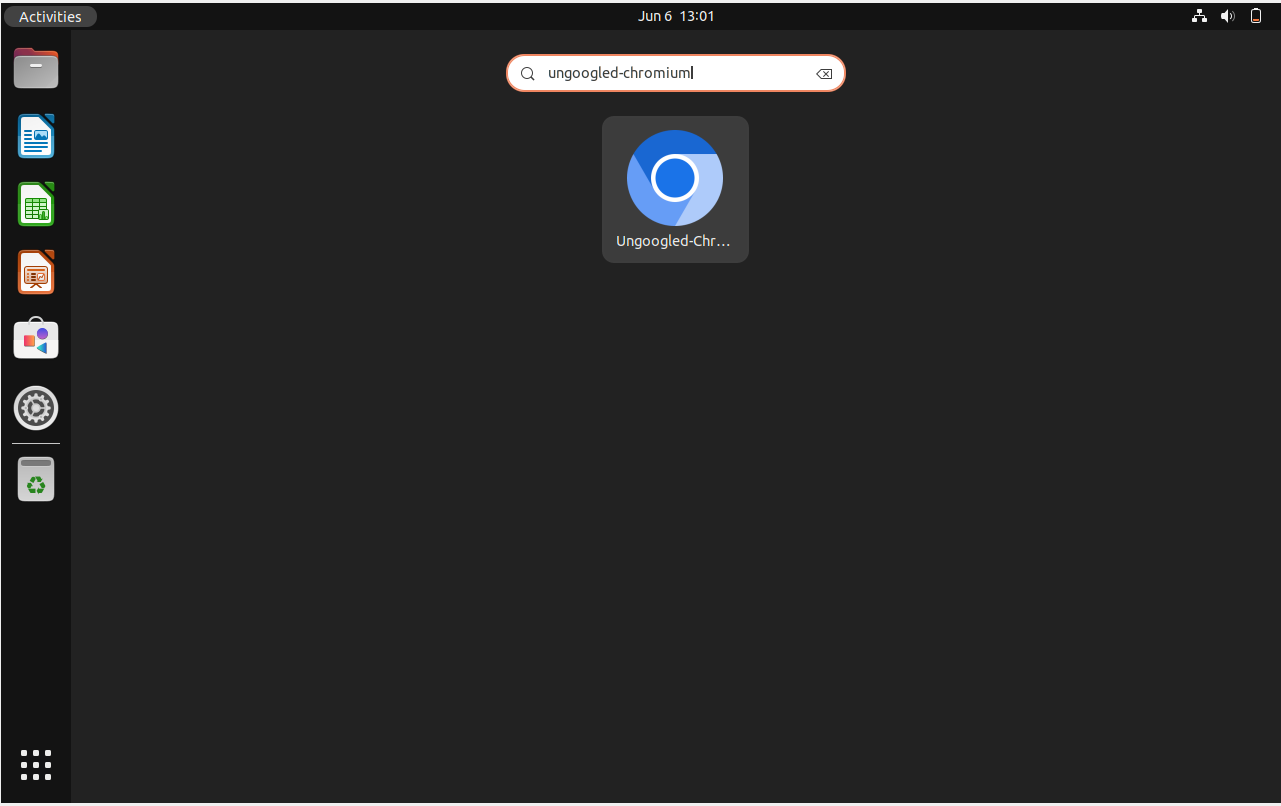Image resolution: width=1281 pixels, height=806 pixels.
Task: Open LibreOffice Impress from dock
Action: 36,272
